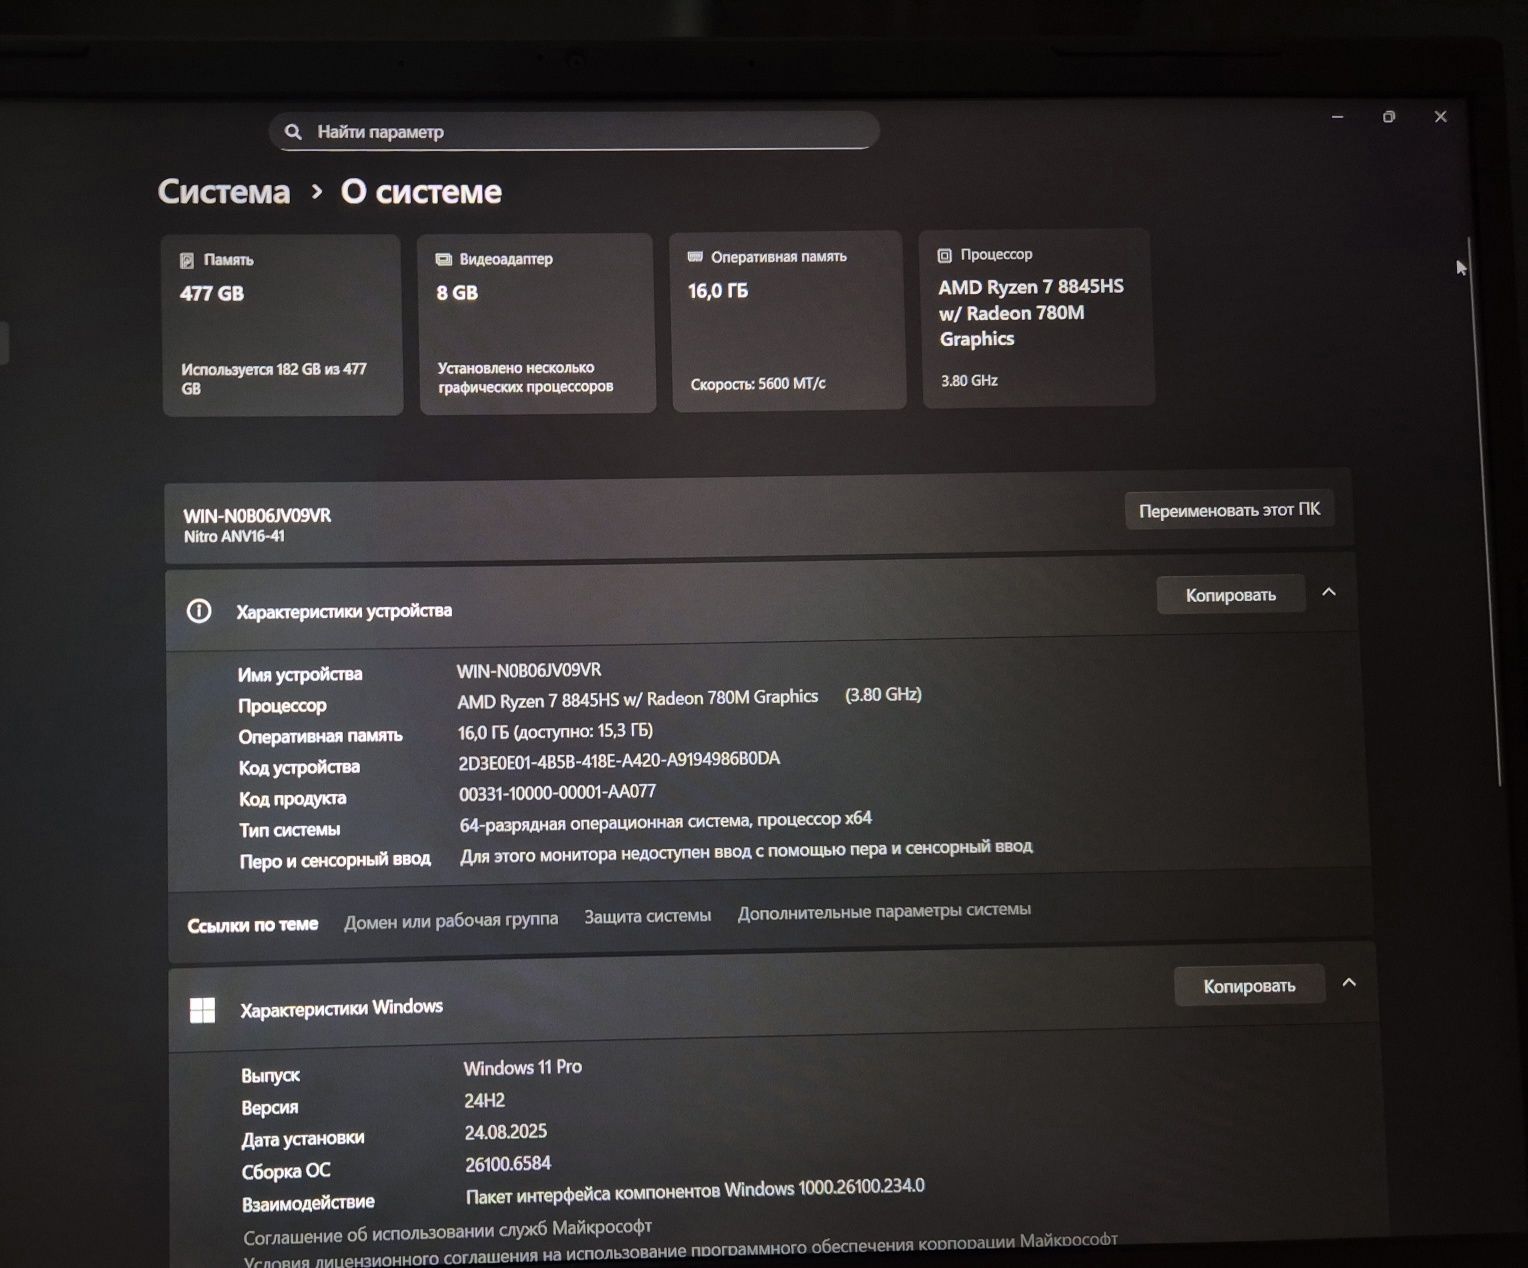The image size is (1528, 1268).
Task: Open the Видеоадаптер 8 GB card
Action: pos(537,323)
